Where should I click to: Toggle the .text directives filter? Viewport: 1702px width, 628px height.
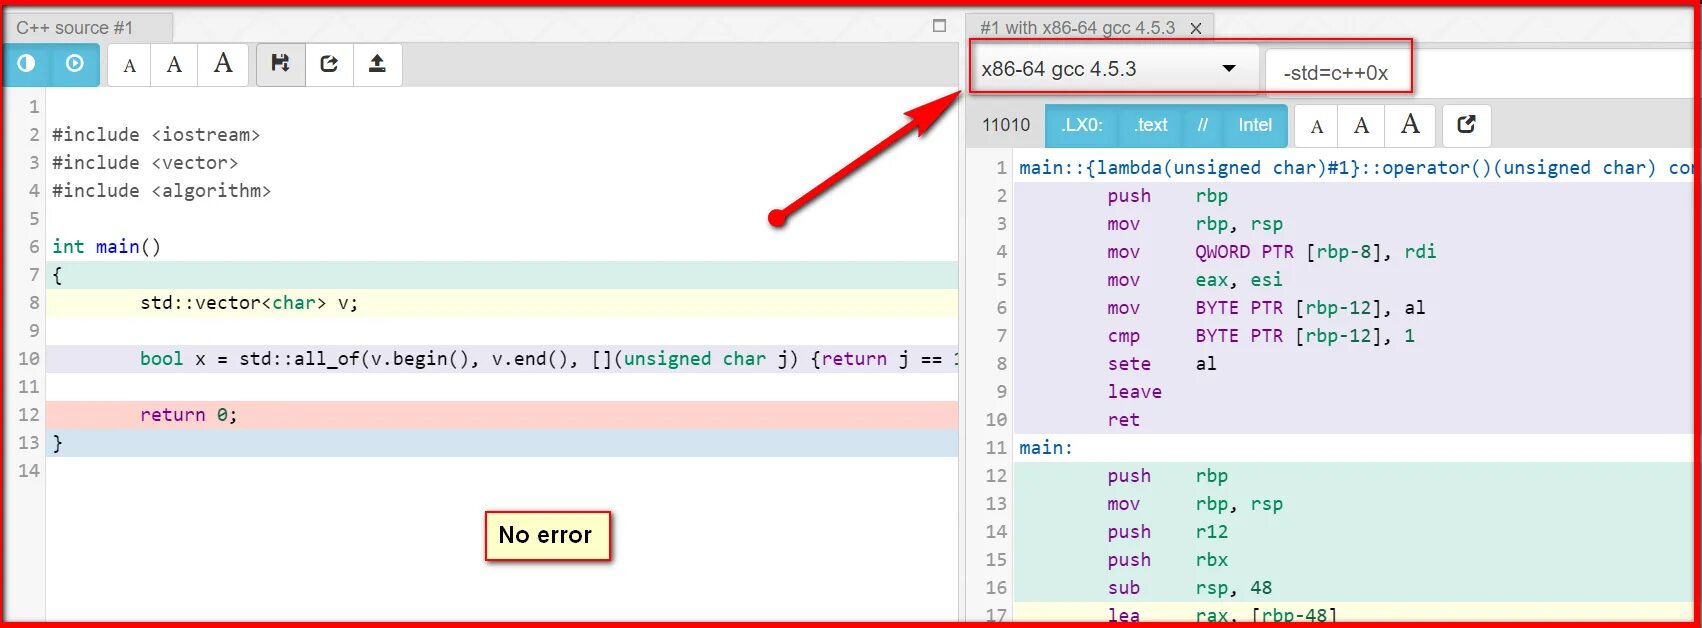[1151, 125]
